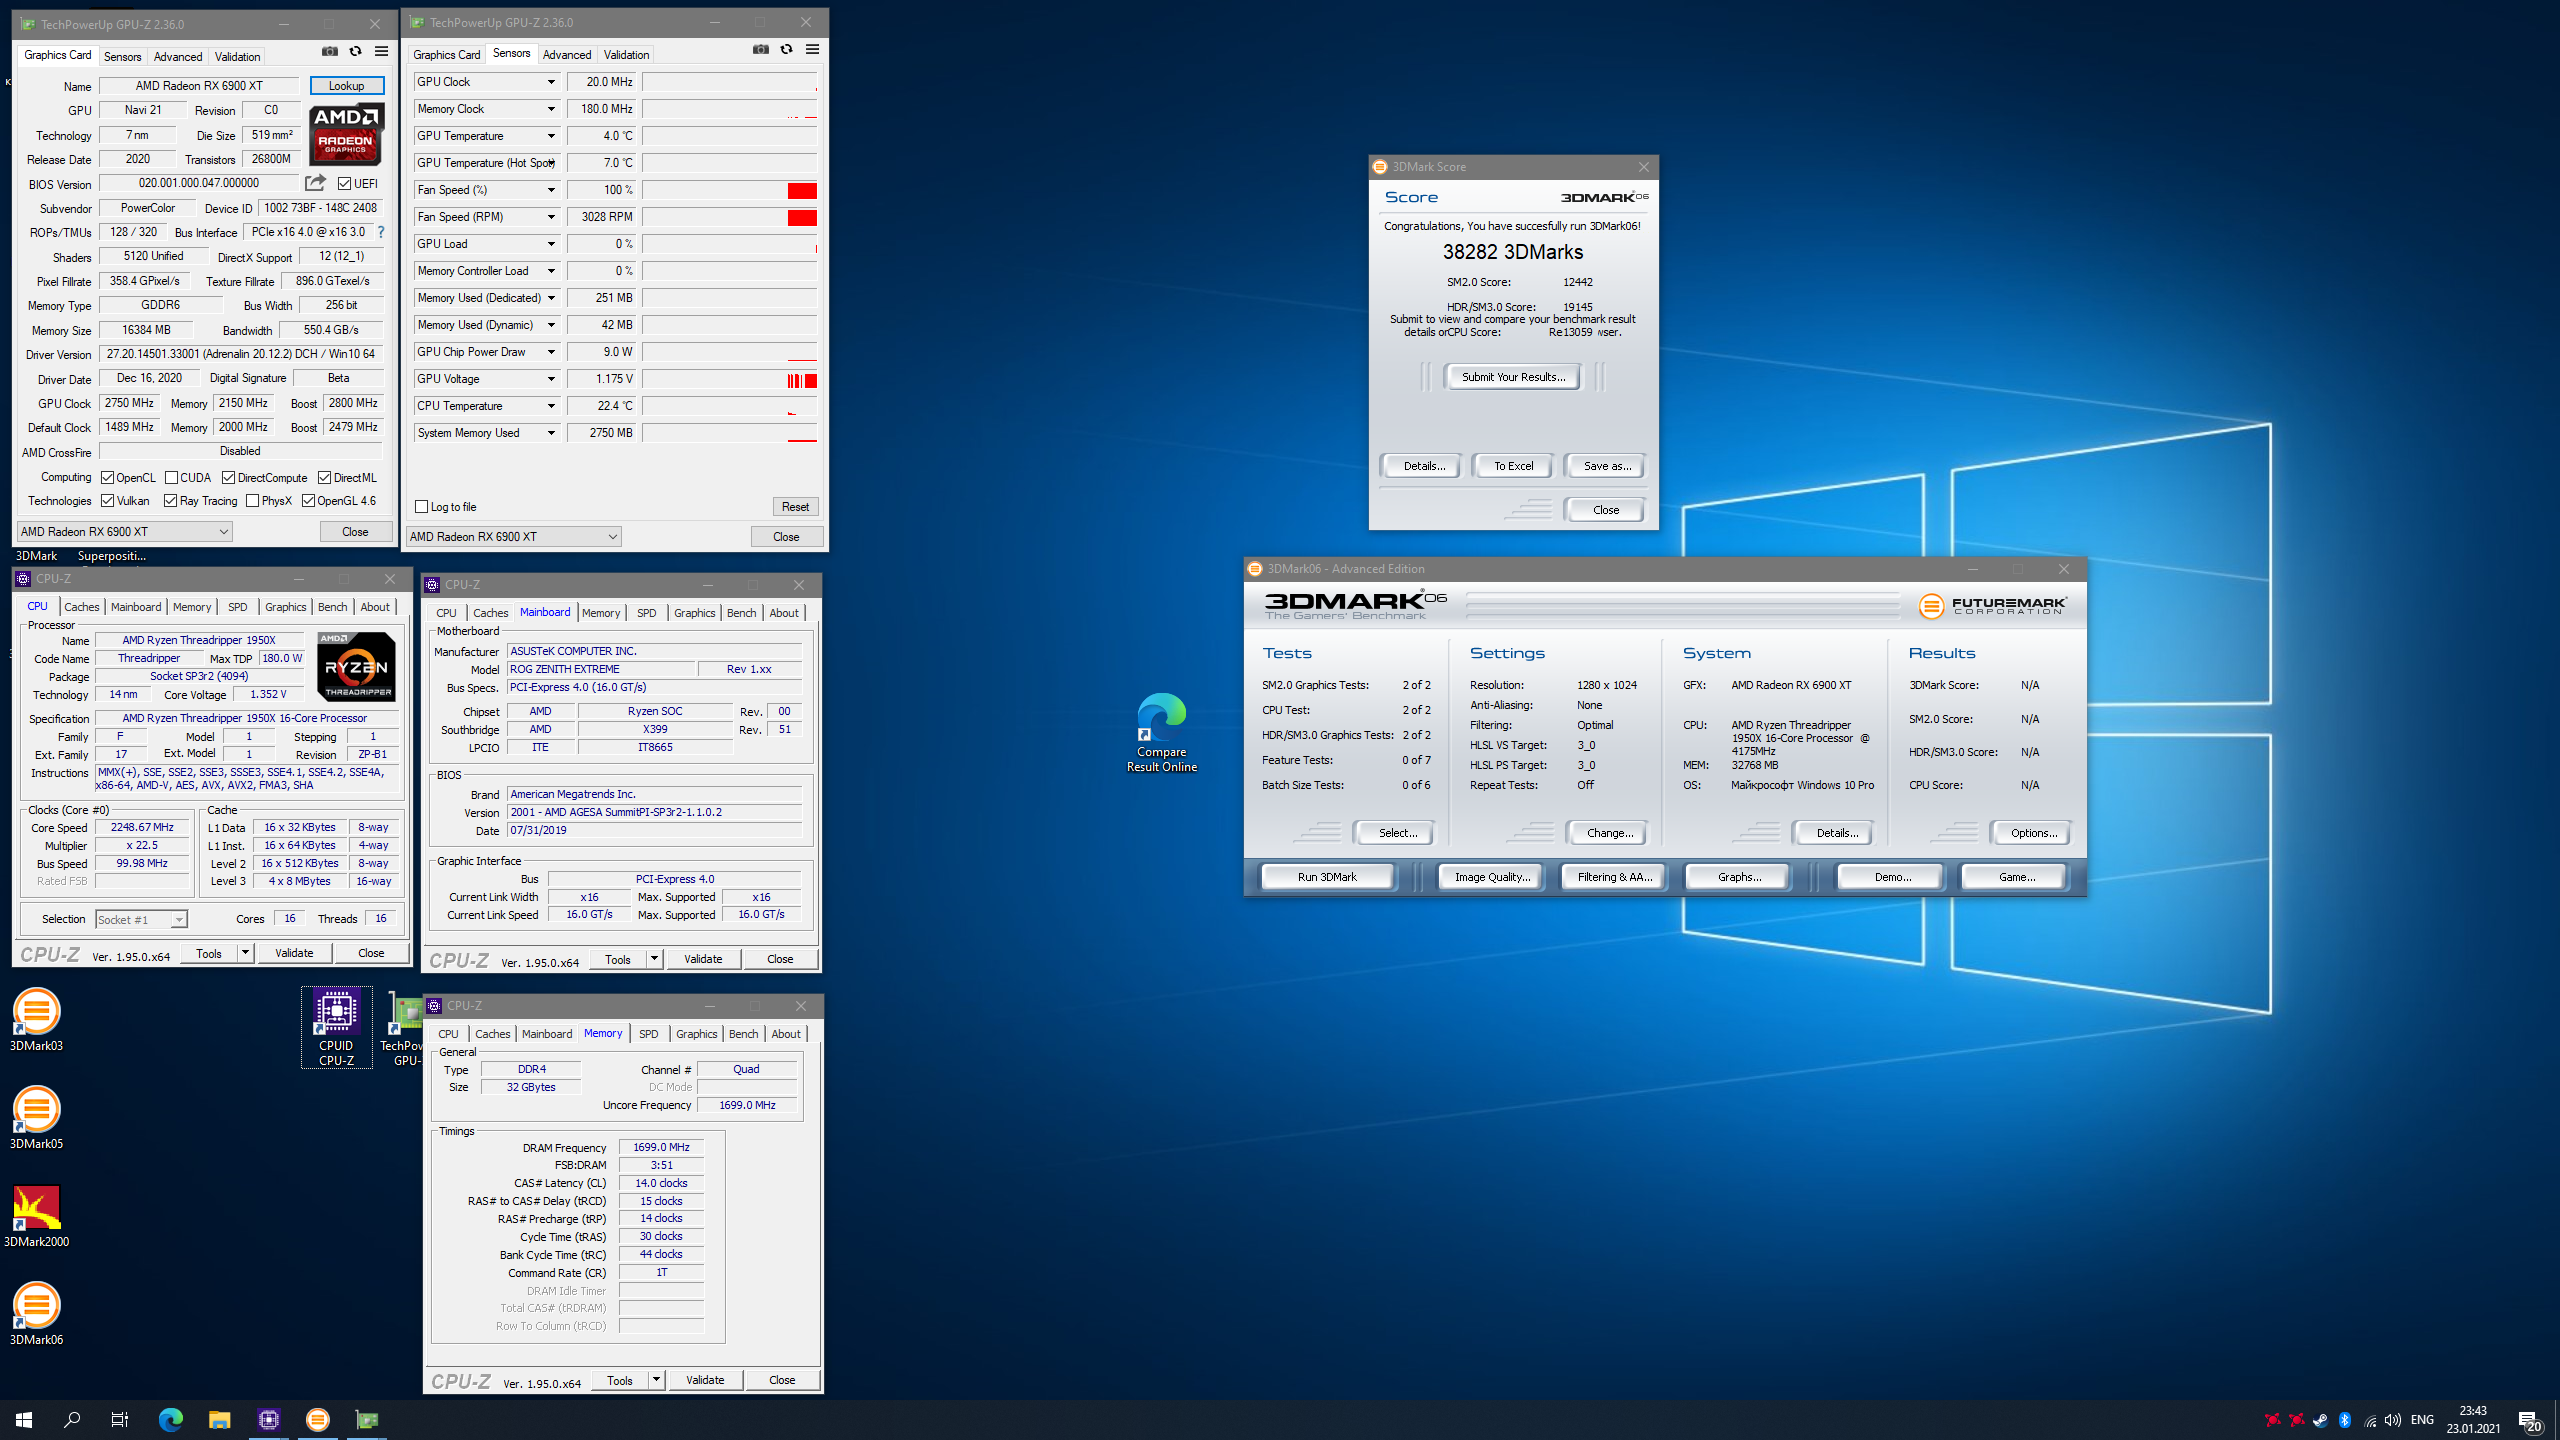Switch to Validation tab in GPU-Z Sensors window
The image size is (2560, 1440).
click(627, 55)
